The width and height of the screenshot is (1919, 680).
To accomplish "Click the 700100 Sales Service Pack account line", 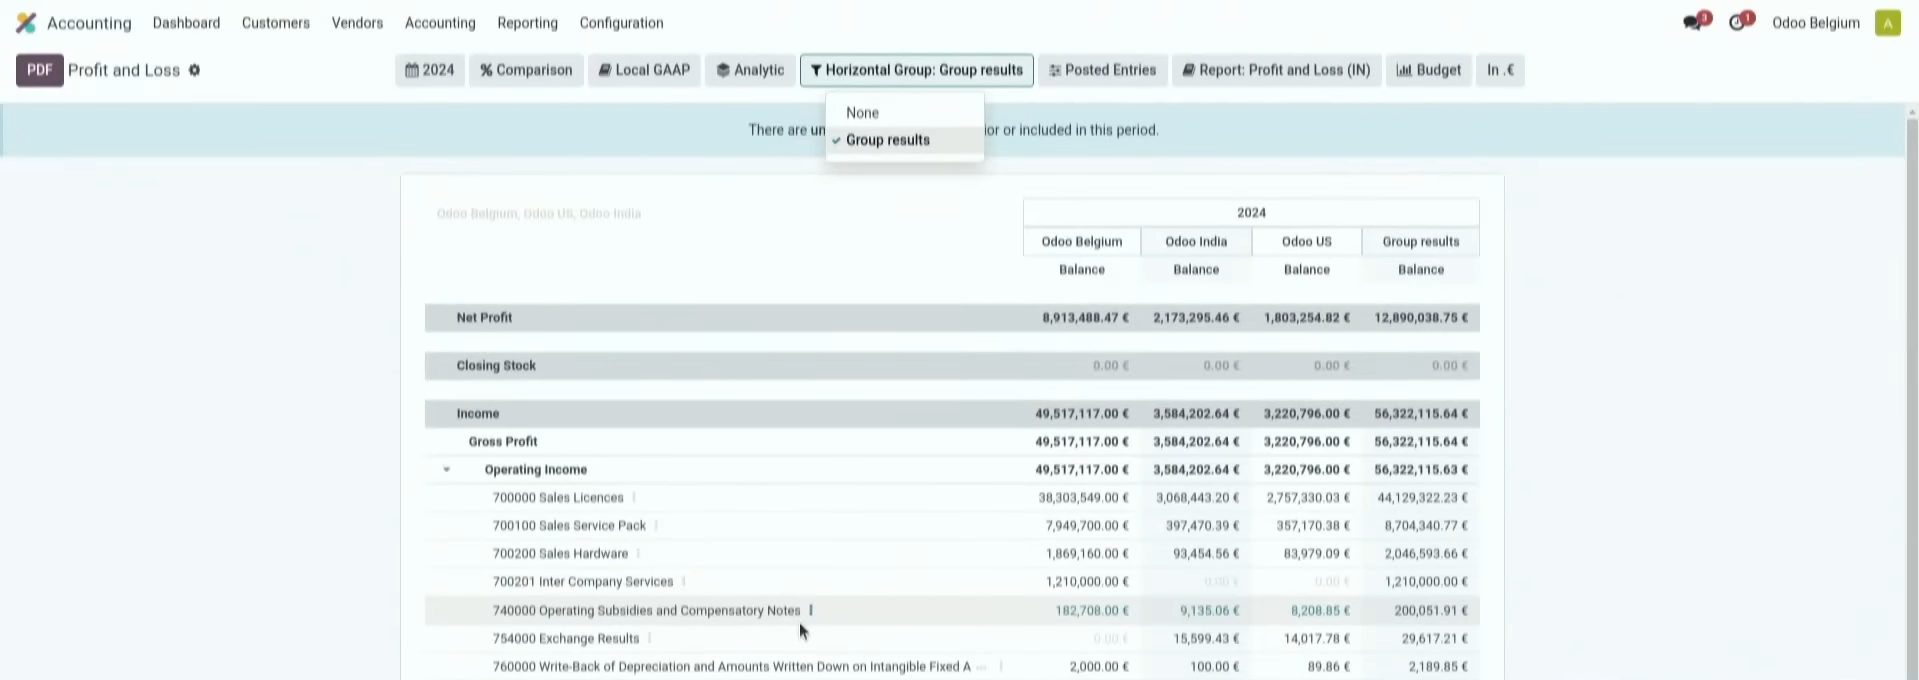I will 569,525.
